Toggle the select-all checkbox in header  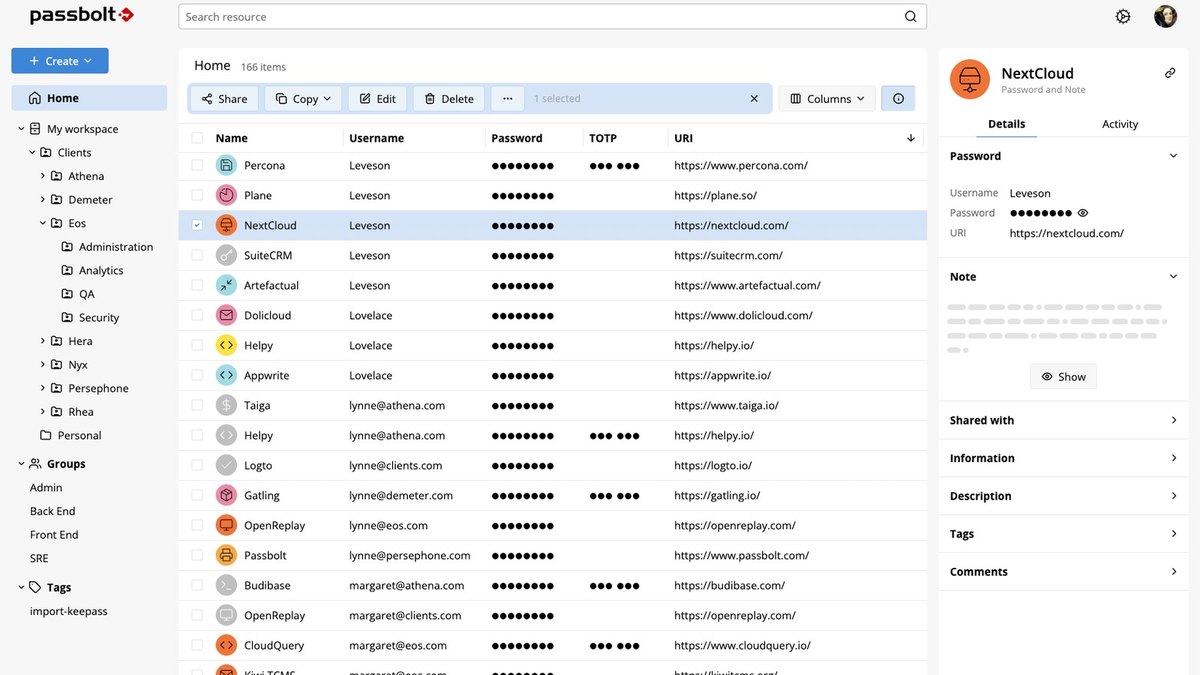click(x=197, y=138)
